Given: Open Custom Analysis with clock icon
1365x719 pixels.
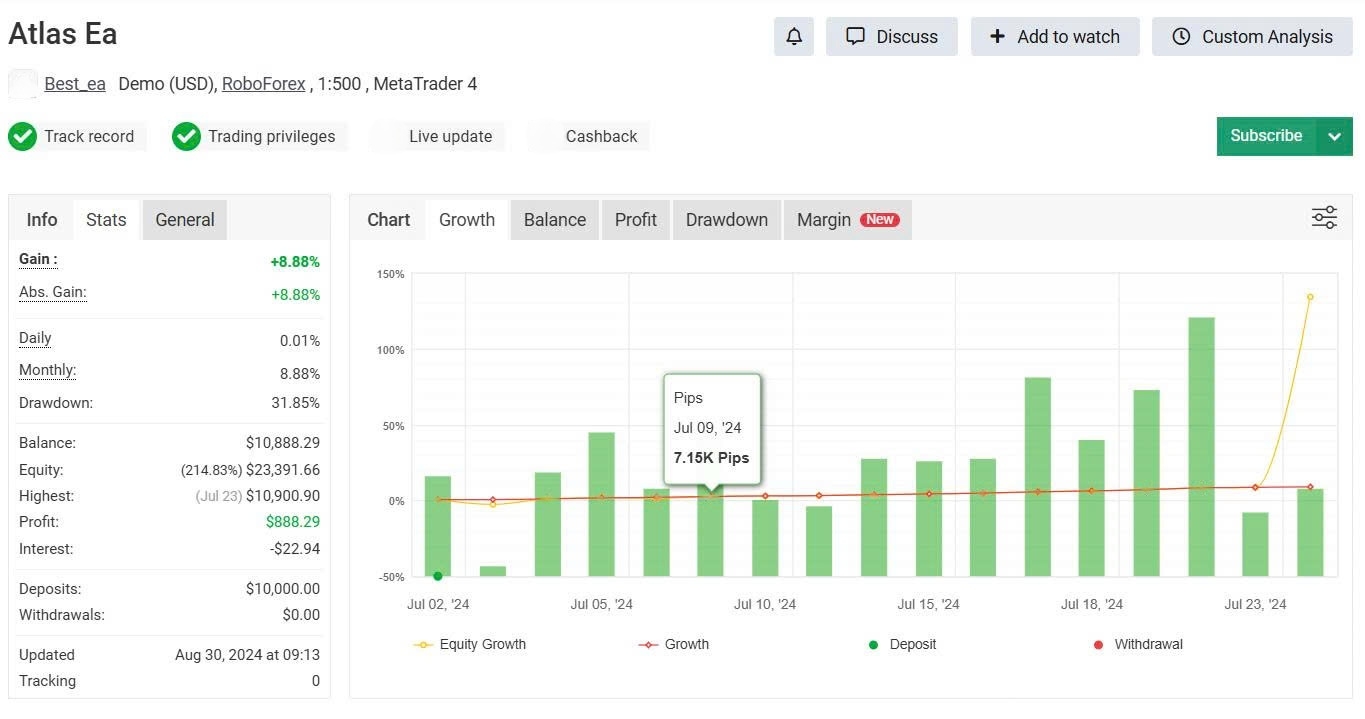Looking at the screenshot, I should pyautogui.click(x=1252, y=37).
